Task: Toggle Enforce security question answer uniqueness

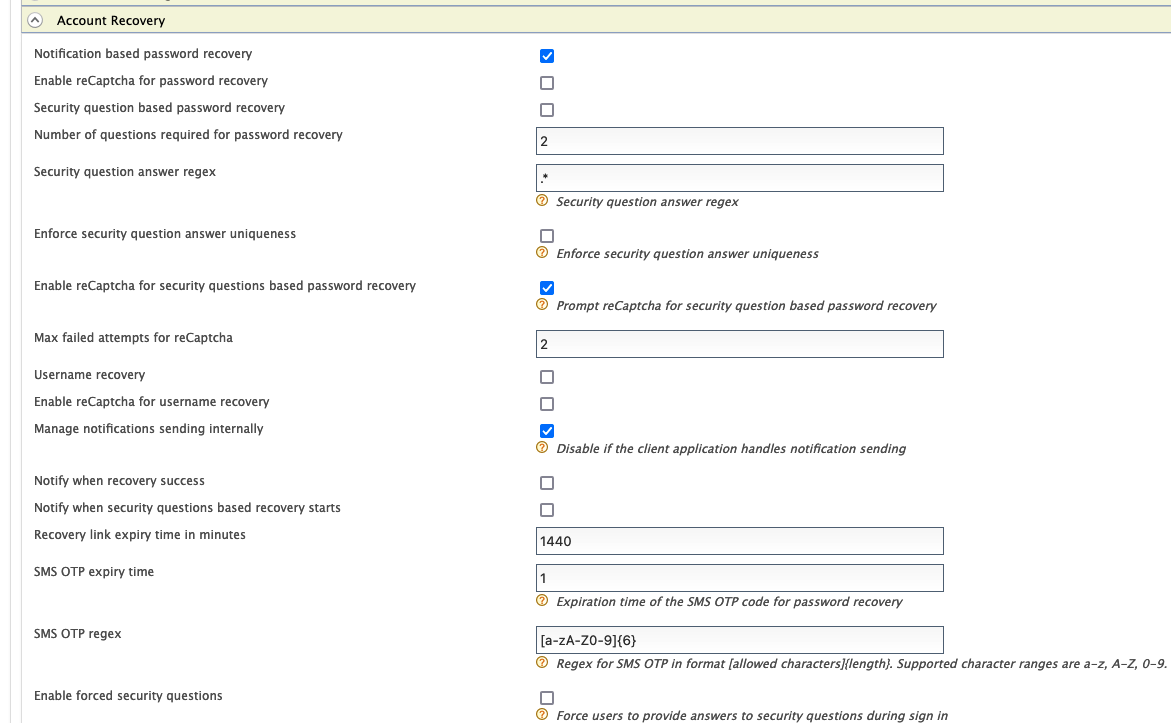Action: point(546,236)
